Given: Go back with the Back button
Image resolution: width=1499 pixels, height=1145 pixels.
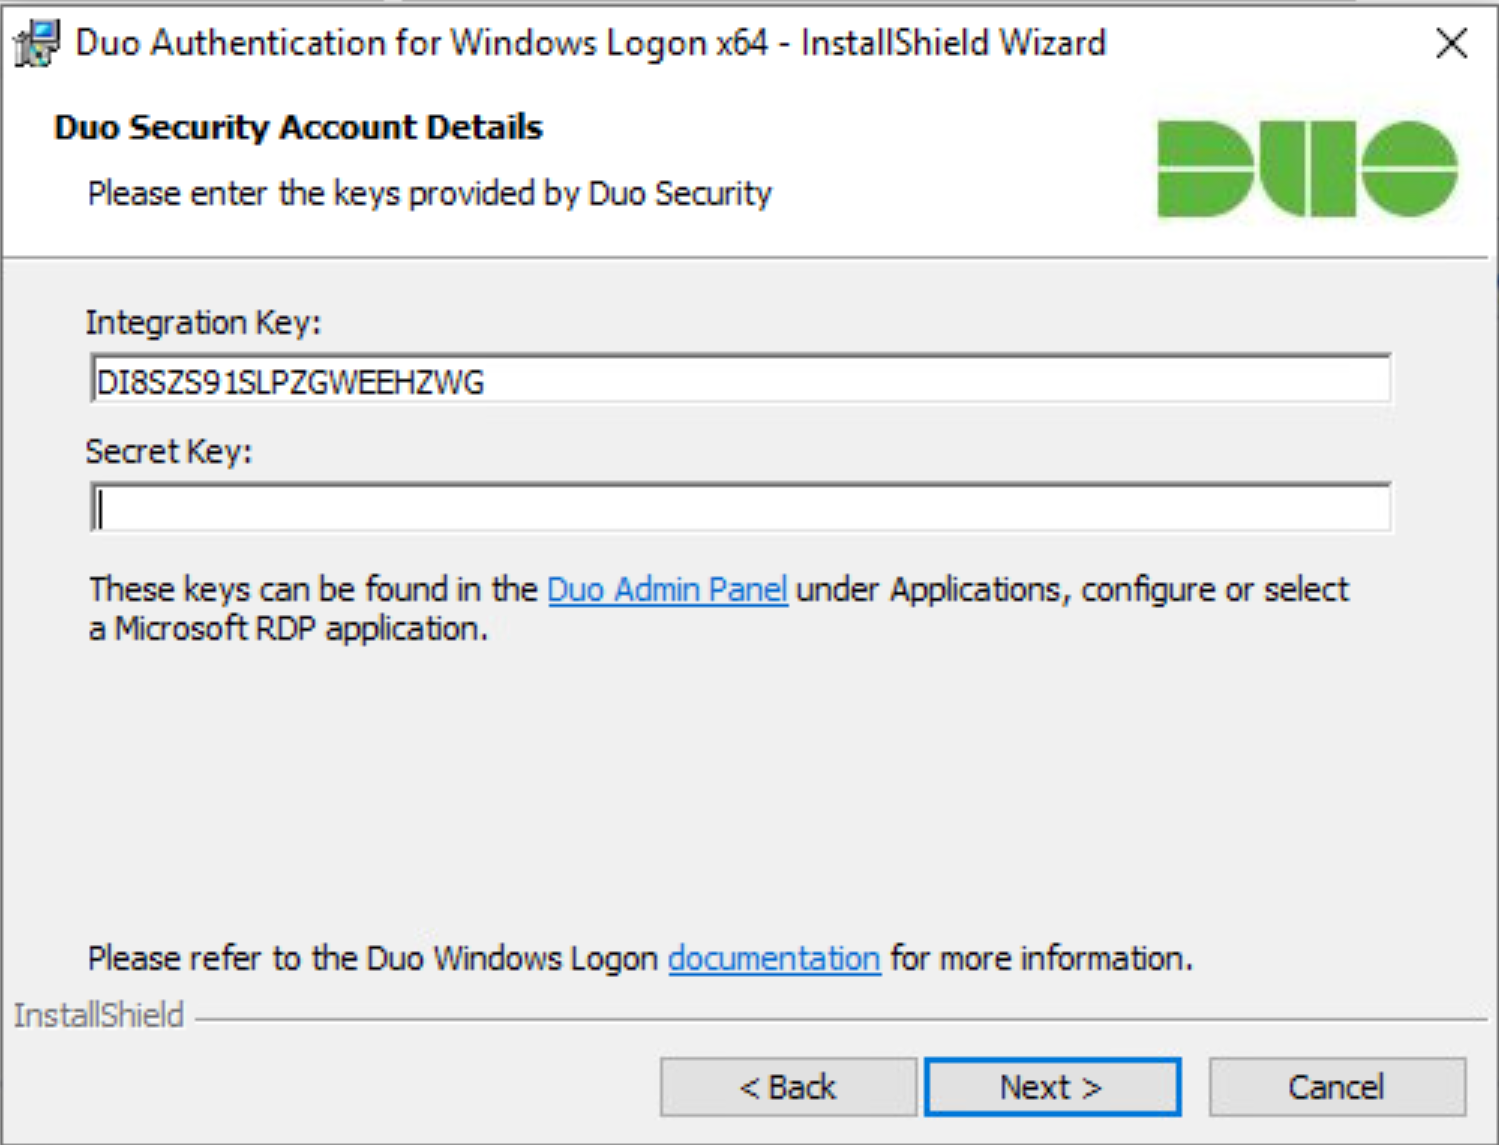Looking at the screenshot, I should point(788,1087).
